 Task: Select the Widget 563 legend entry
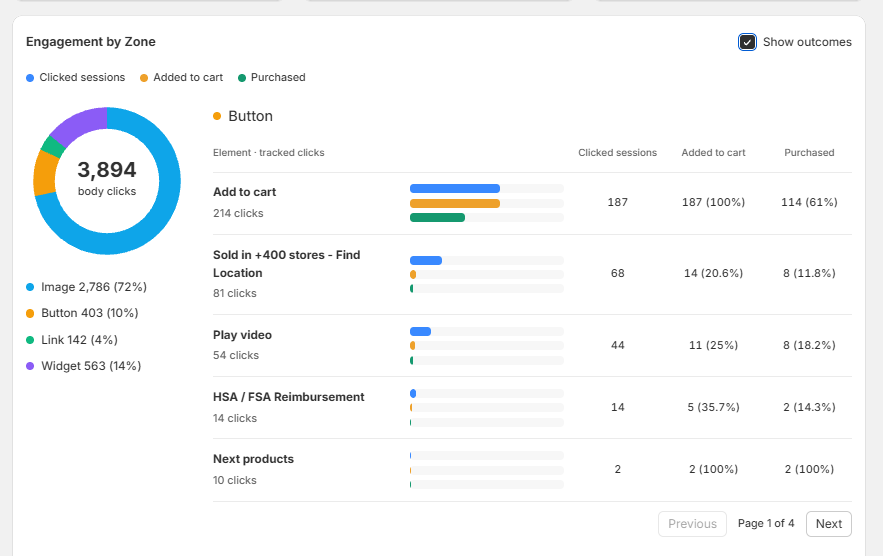pyautogui.click(x=84, y=366)
